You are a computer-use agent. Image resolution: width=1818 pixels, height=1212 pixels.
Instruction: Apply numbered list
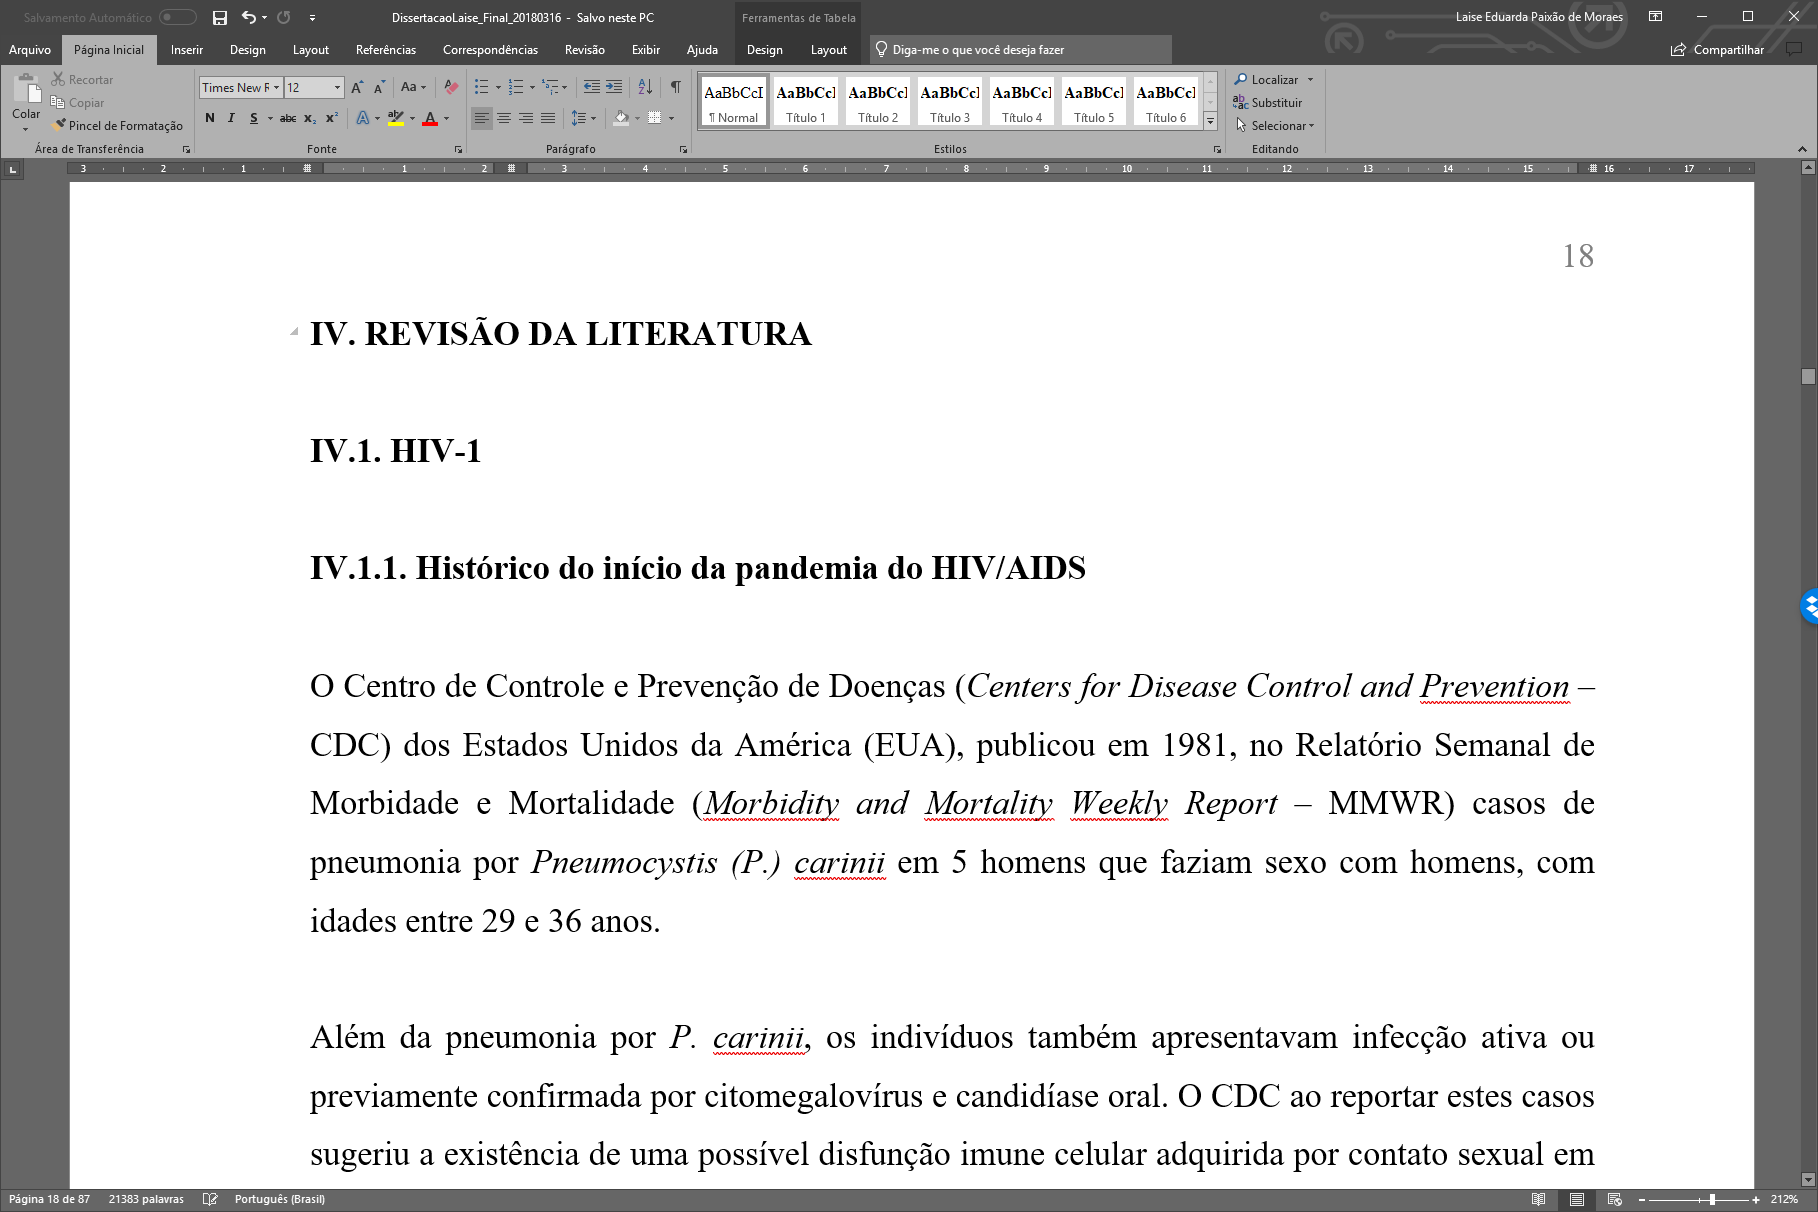tap(515, 87)
